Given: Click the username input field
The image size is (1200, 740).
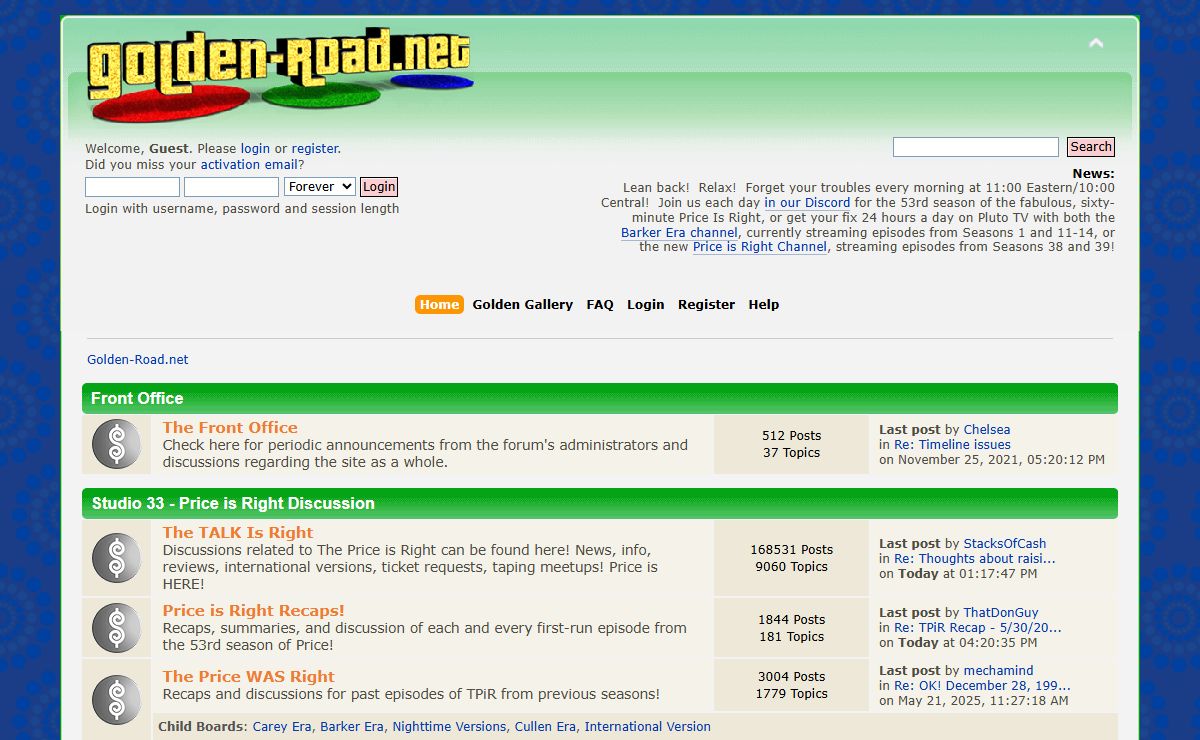Looking at the screenshot, I should coord(132,187).
